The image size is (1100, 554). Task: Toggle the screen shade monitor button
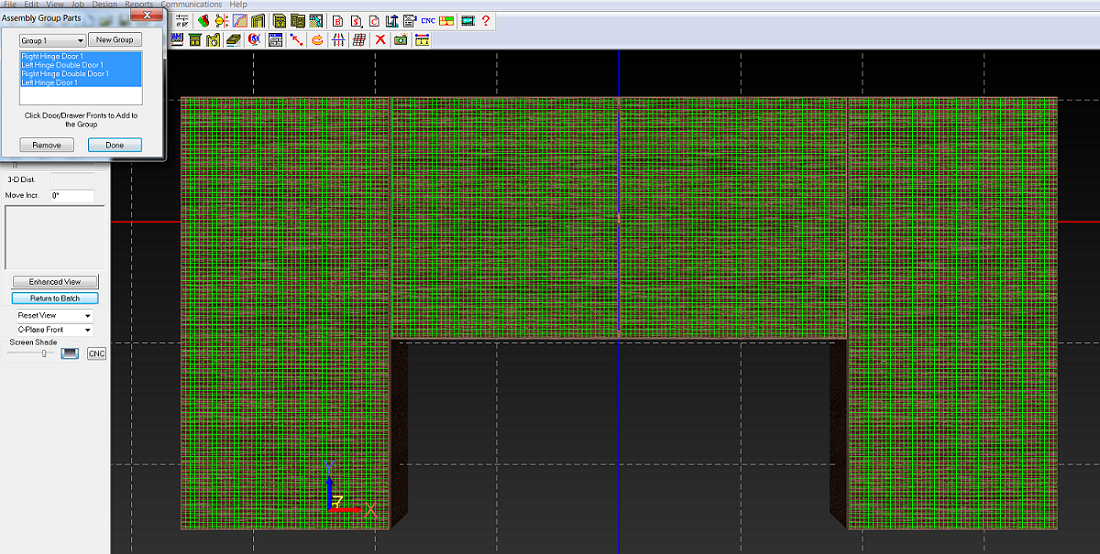coord(70,354)
